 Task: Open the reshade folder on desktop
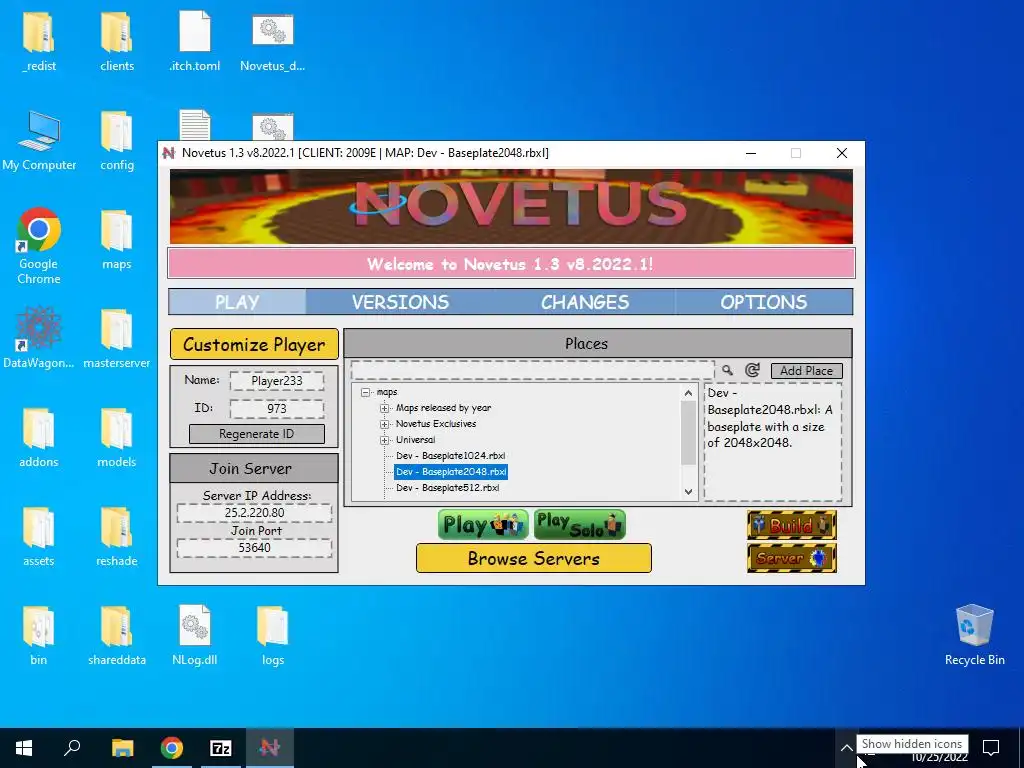117,536
